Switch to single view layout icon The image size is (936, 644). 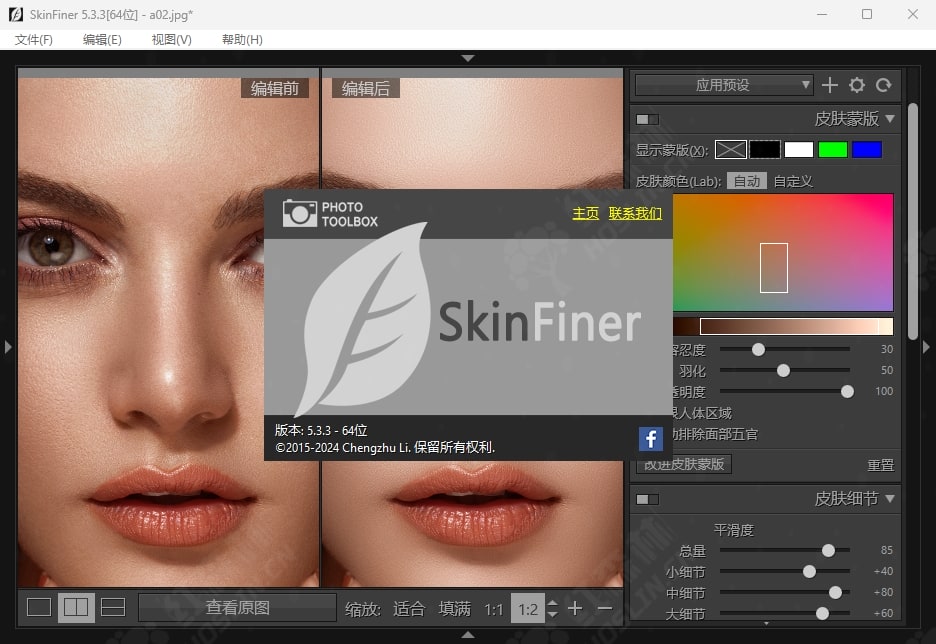(x=39, y=608)
